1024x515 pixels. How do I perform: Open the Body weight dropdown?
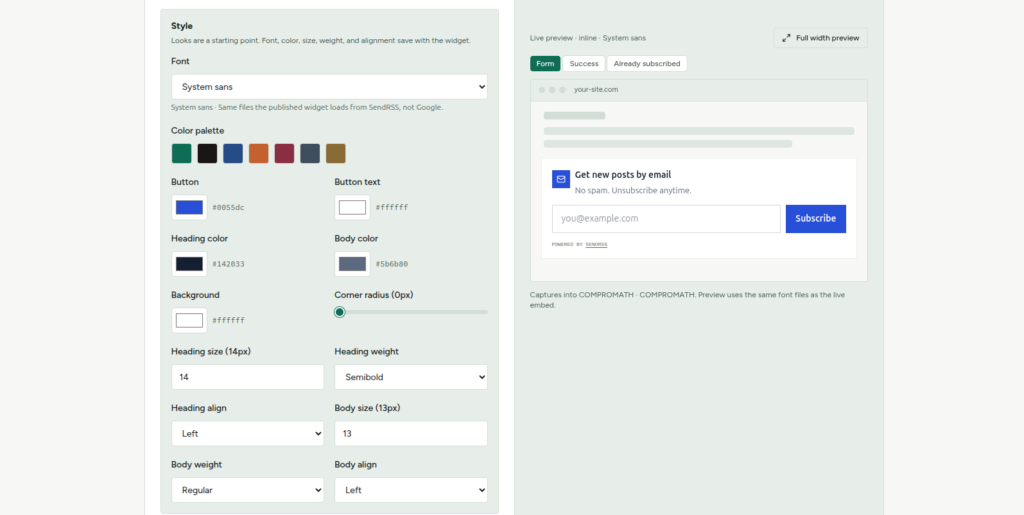point(248,490)
